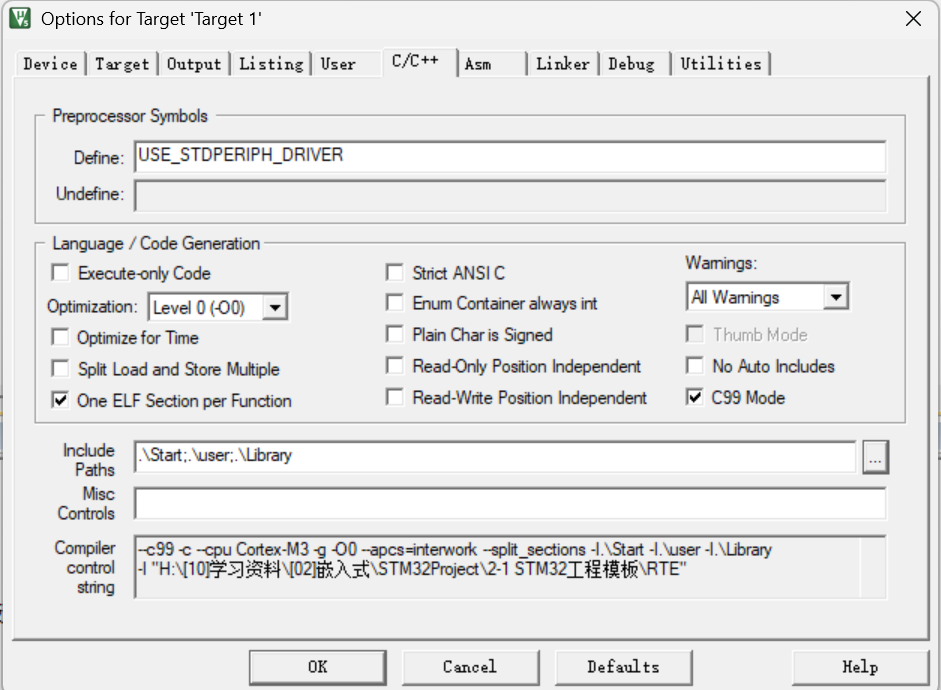Image resolution: width=941 pixels, height=690 pixels.
Task: Click the Compiler control string box
Action: pyautogui.click(x=510, y=566)
